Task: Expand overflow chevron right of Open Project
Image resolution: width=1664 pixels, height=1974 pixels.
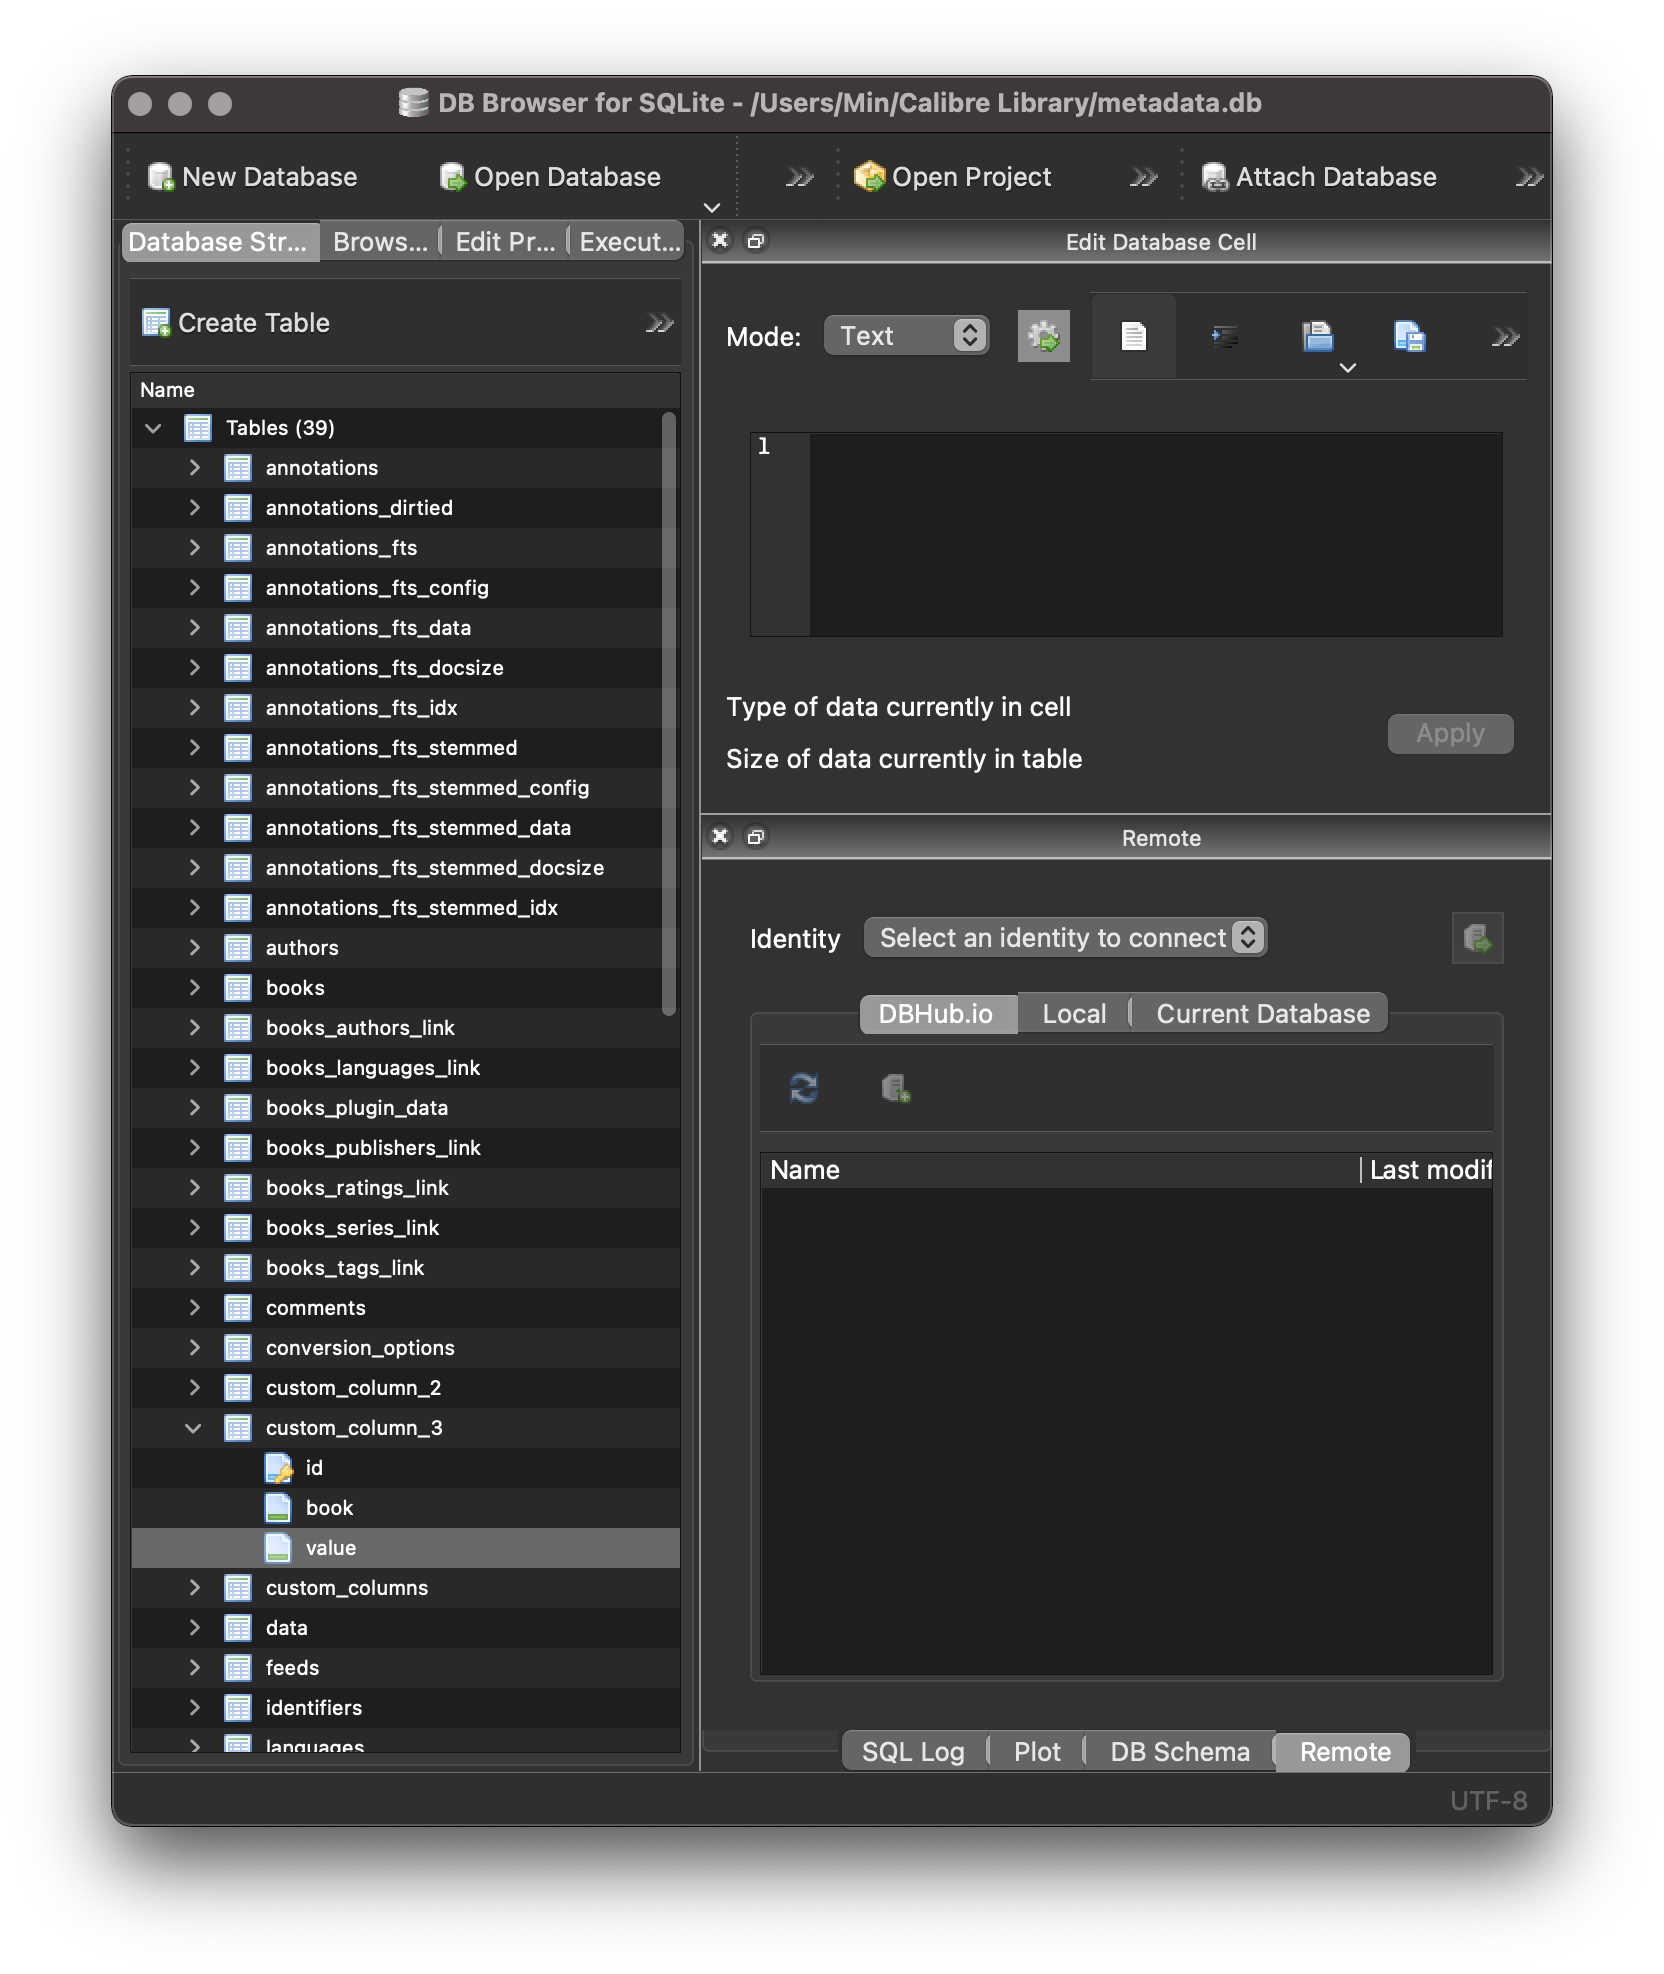Action: (x=1143, y=178)
